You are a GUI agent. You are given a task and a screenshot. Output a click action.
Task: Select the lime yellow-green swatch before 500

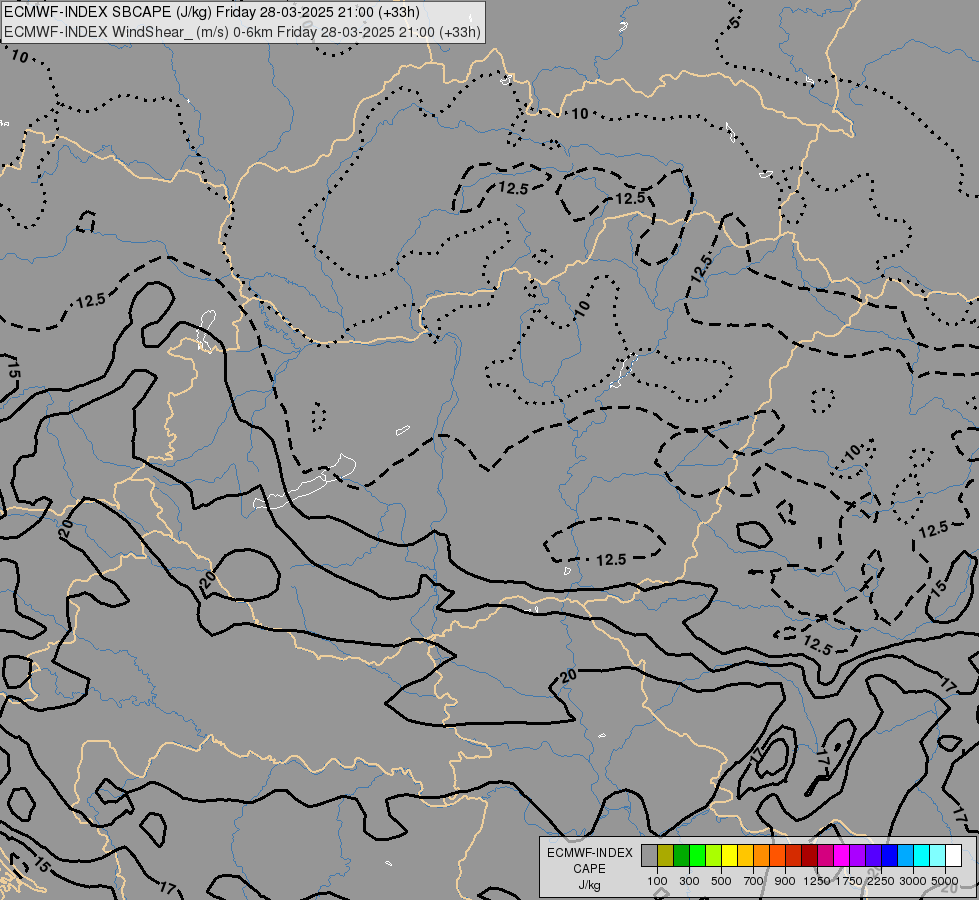pos(713,856)
